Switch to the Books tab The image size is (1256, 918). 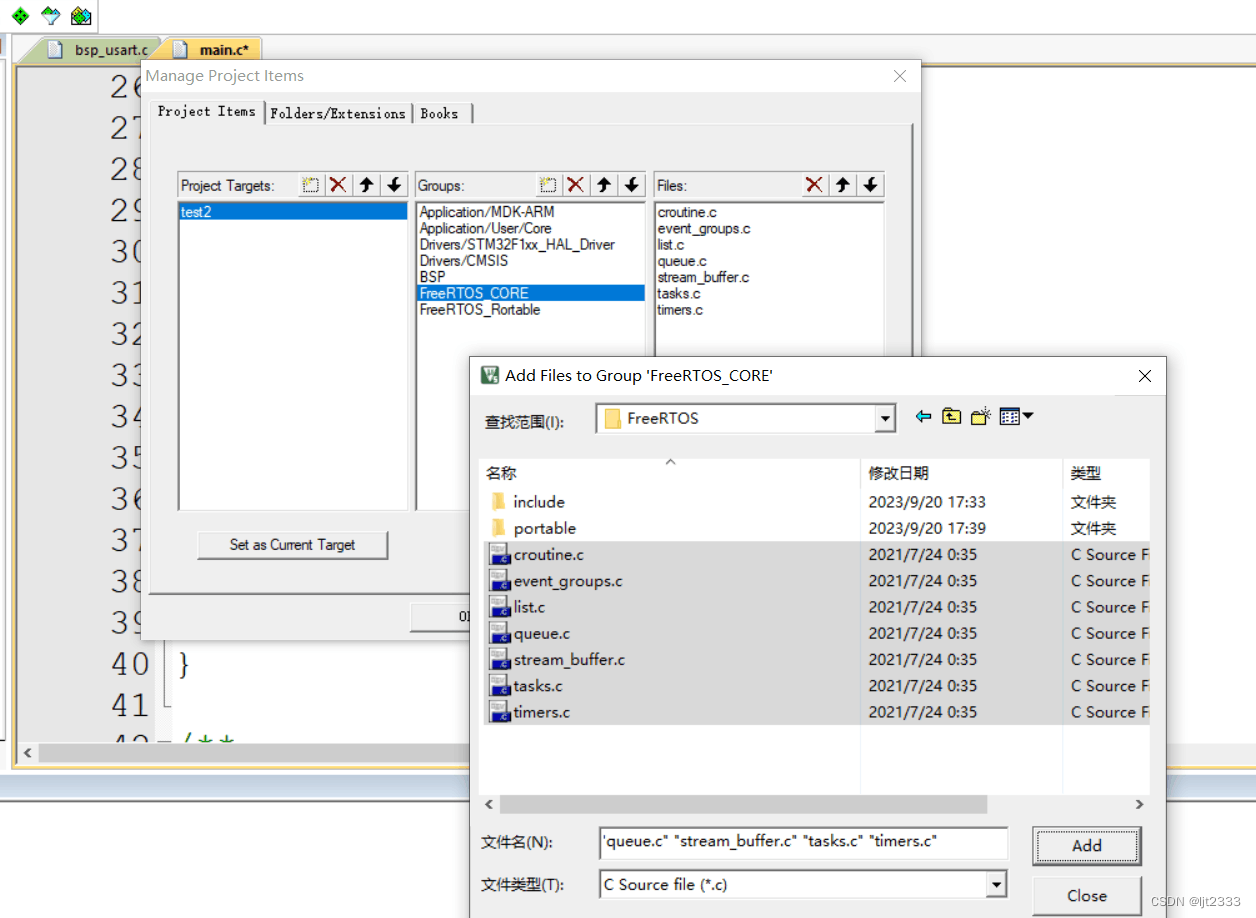440,112
